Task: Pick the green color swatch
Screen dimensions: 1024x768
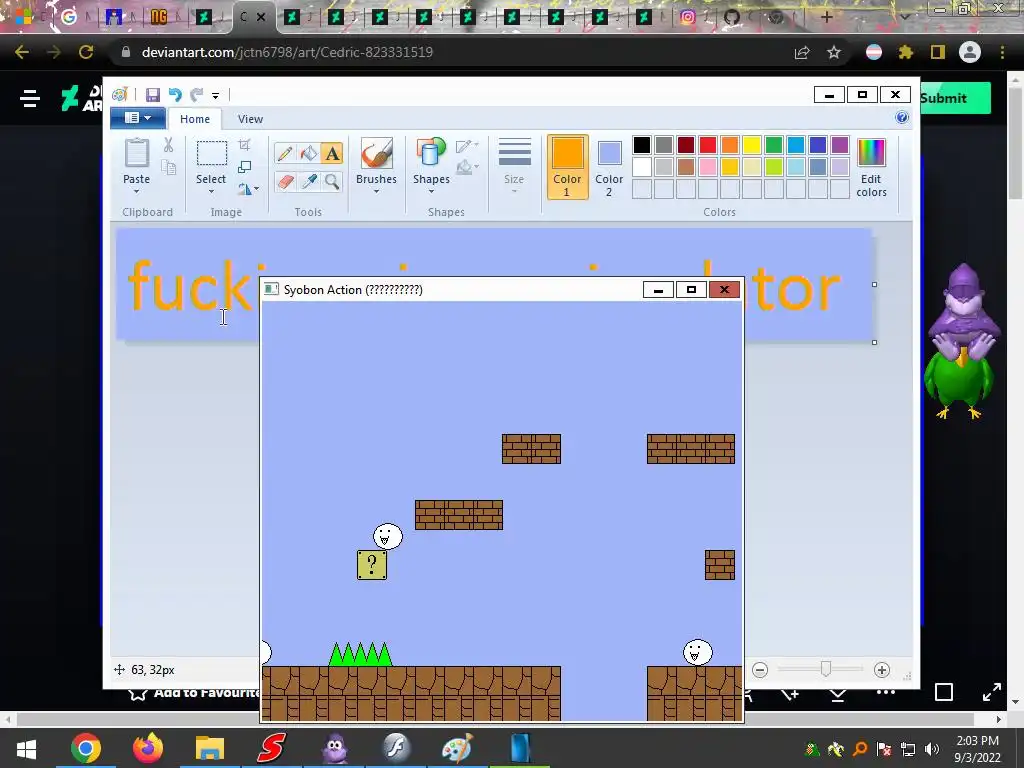Action: (774, 144)
